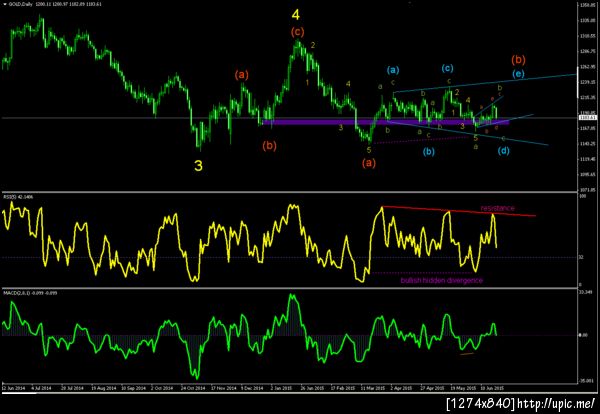
Task: Click the 1071.85 price axis label
Action: pos(586,190)
